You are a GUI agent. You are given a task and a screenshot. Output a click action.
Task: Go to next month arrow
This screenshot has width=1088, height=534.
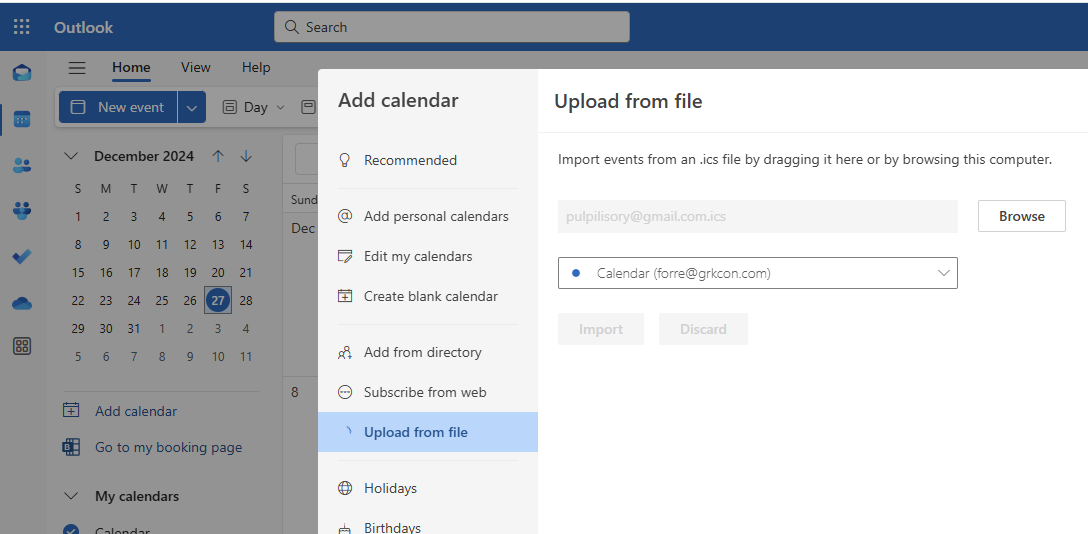pos(246,156)
